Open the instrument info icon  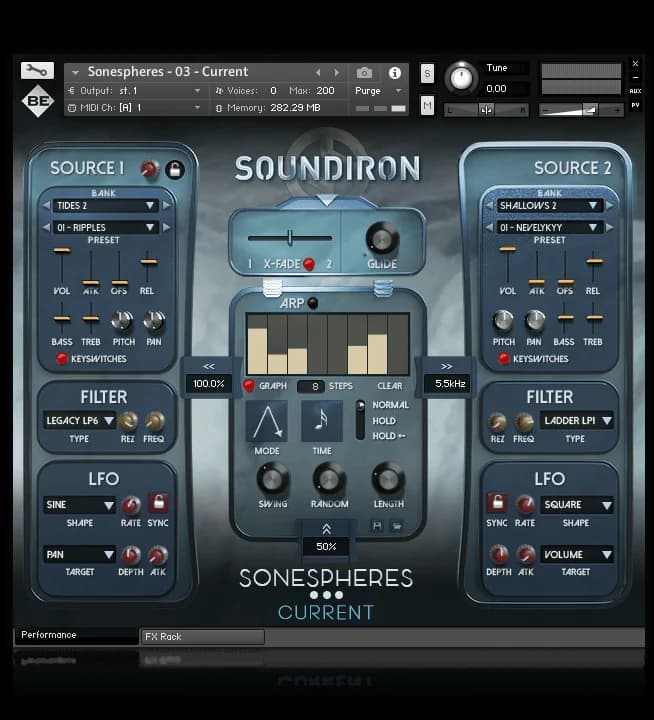[x=395, y=73]
